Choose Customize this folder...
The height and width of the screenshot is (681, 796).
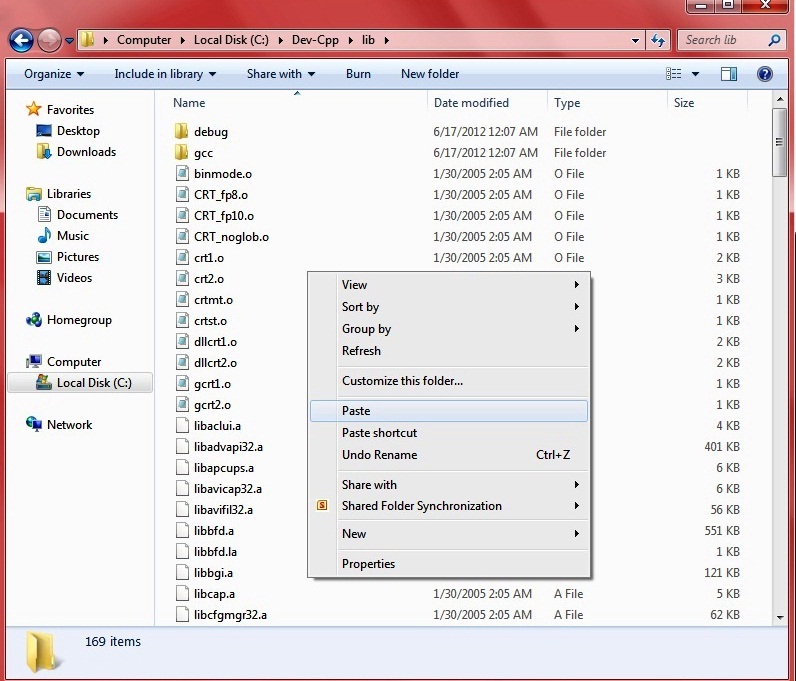(x=449, y=381)
